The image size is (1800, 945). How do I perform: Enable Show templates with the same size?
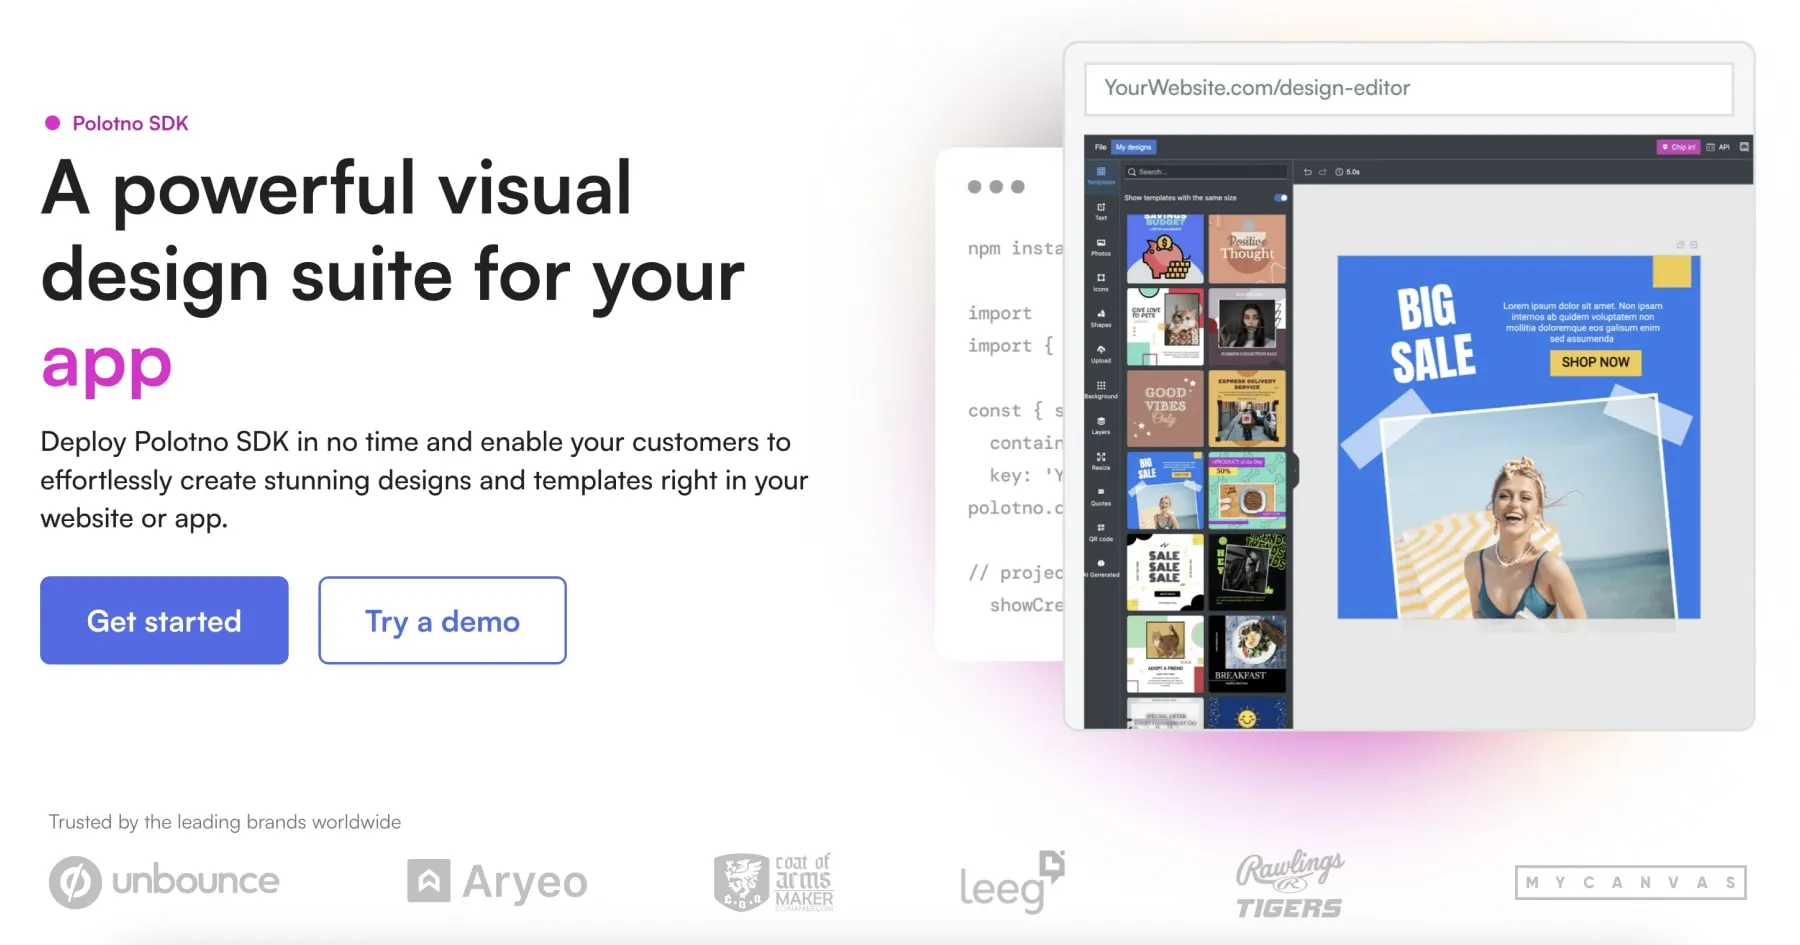(1281, 197)
